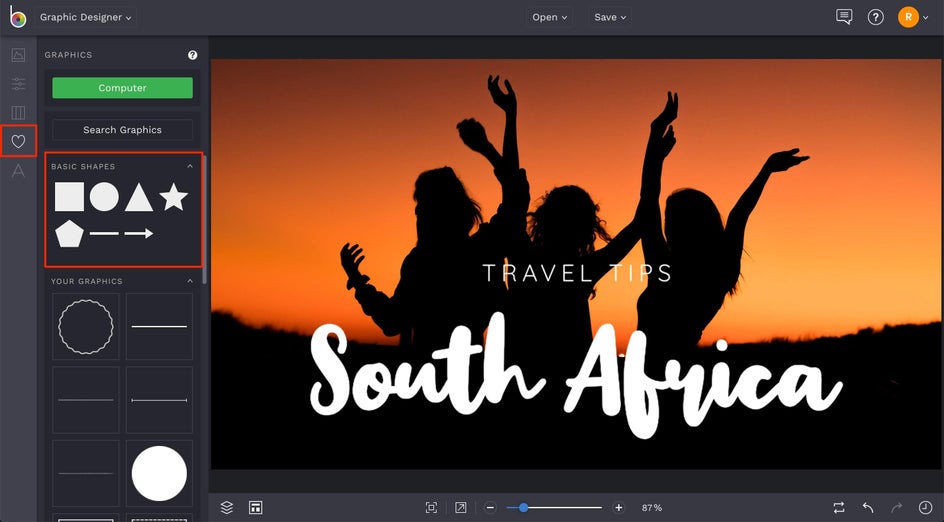Viewport: 944px width, 522px height.
Task: Open the Image Manager sidebar tab
Action: click(19, 55)
